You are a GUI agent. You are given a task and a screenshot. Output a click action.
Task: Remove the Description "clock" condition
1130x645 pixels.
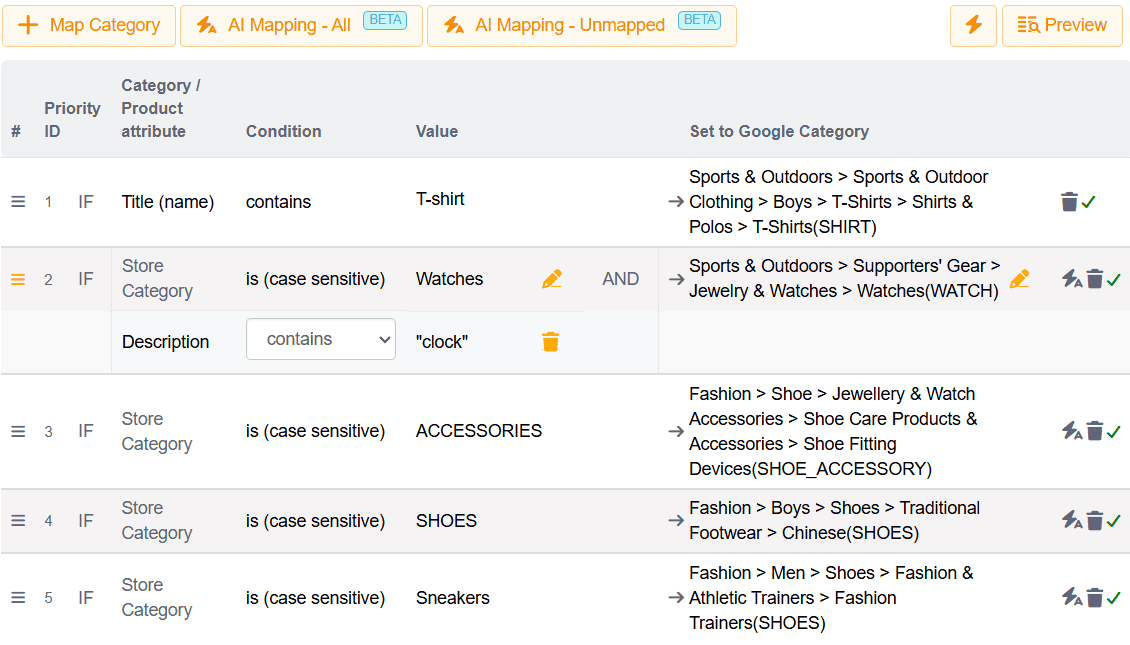550,342
